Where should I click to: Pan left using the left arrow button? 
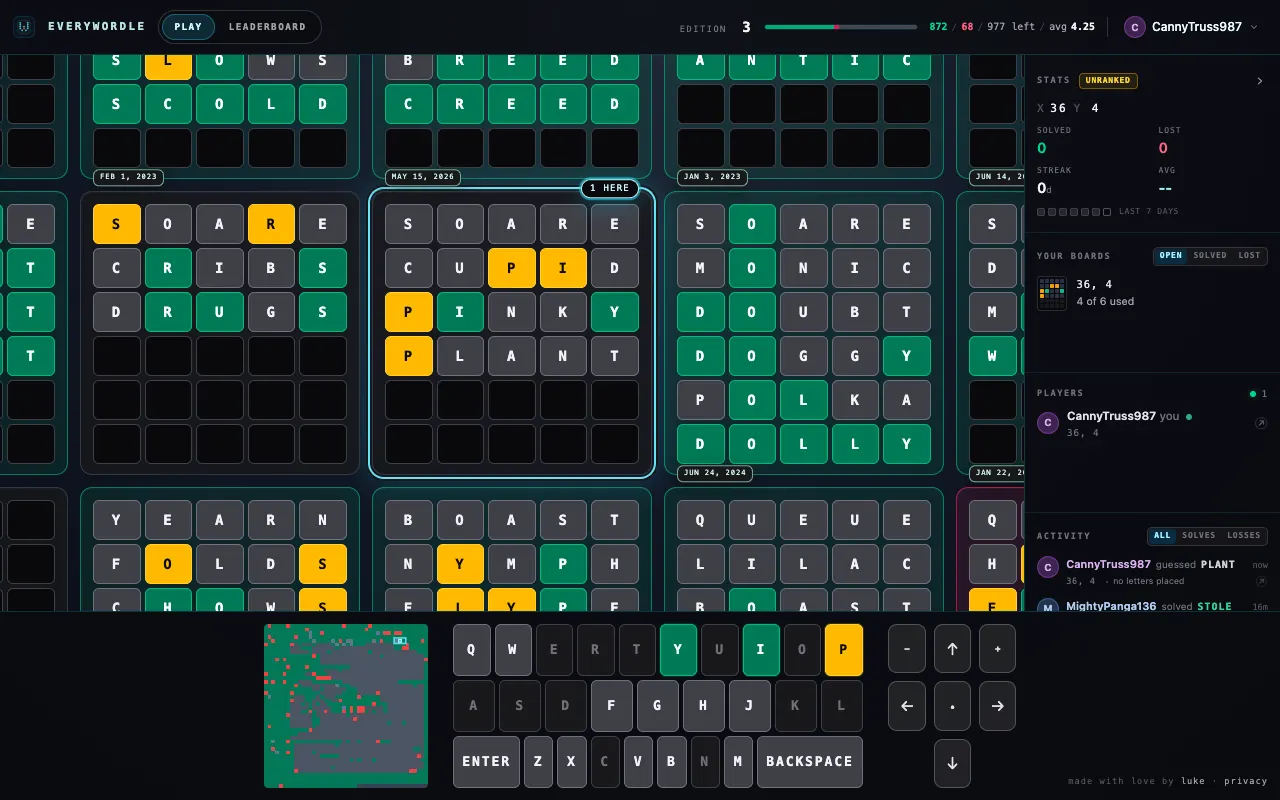click(x=907, y=706)
